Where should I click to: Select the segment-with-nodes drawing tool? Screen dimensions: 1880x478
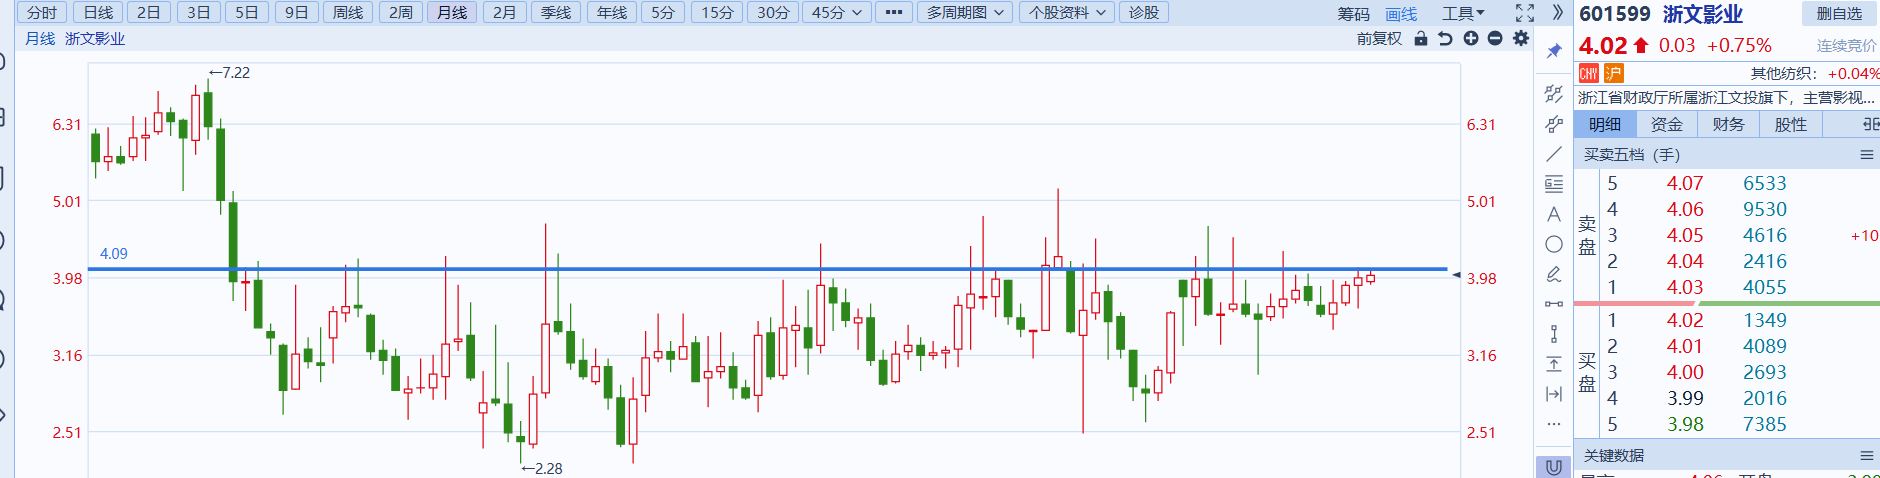1553,124
